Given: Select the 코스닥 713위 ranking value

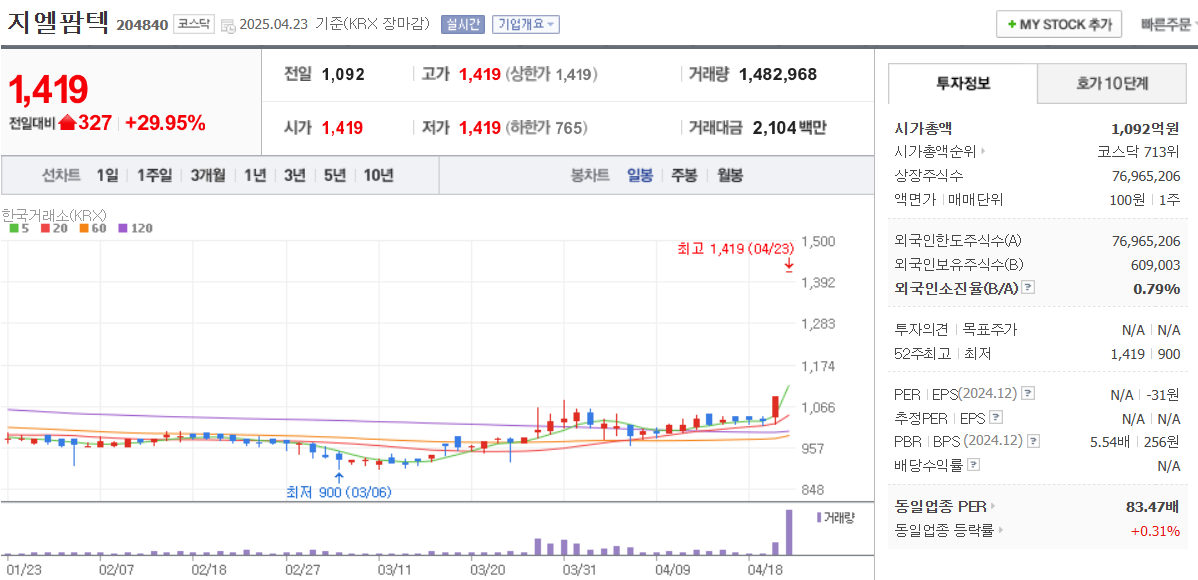Looking at the screenshot, I should [x=1138, y=151].
